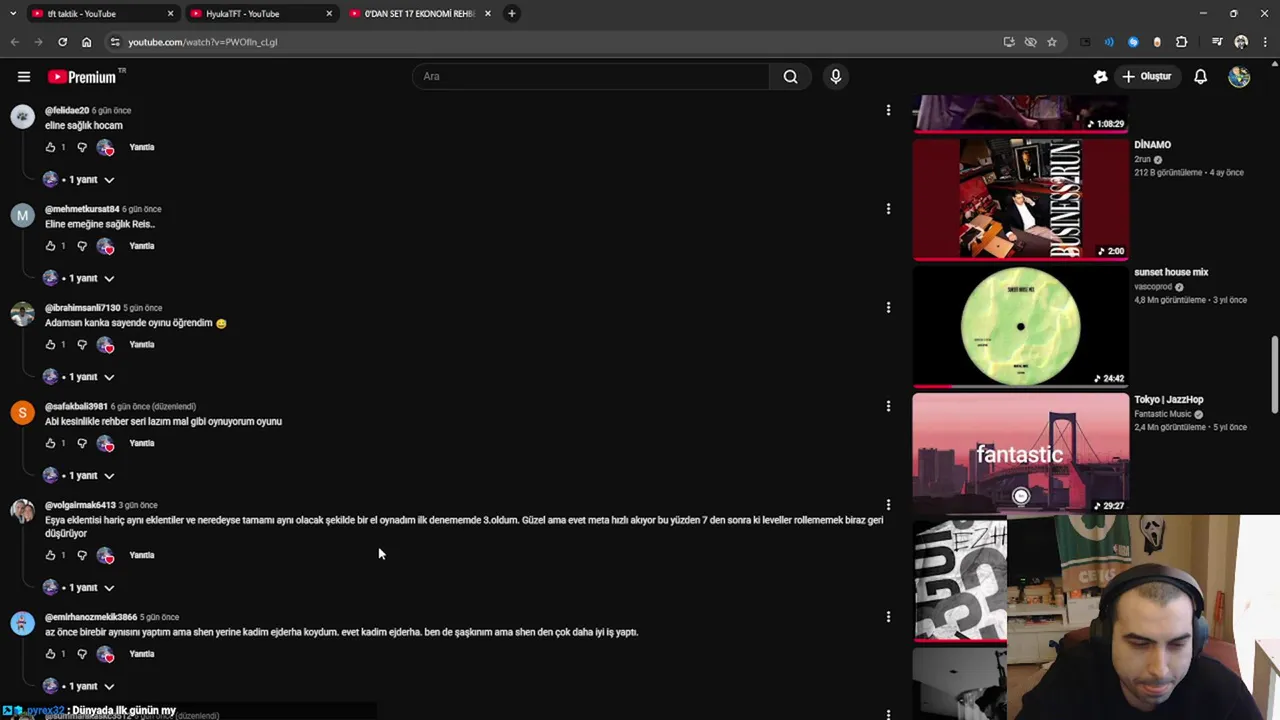
Task: Expand '1 yanıt' under @emirhanozmeklik5866 comment
Action: pyautogui.click(x=79, y=686)
